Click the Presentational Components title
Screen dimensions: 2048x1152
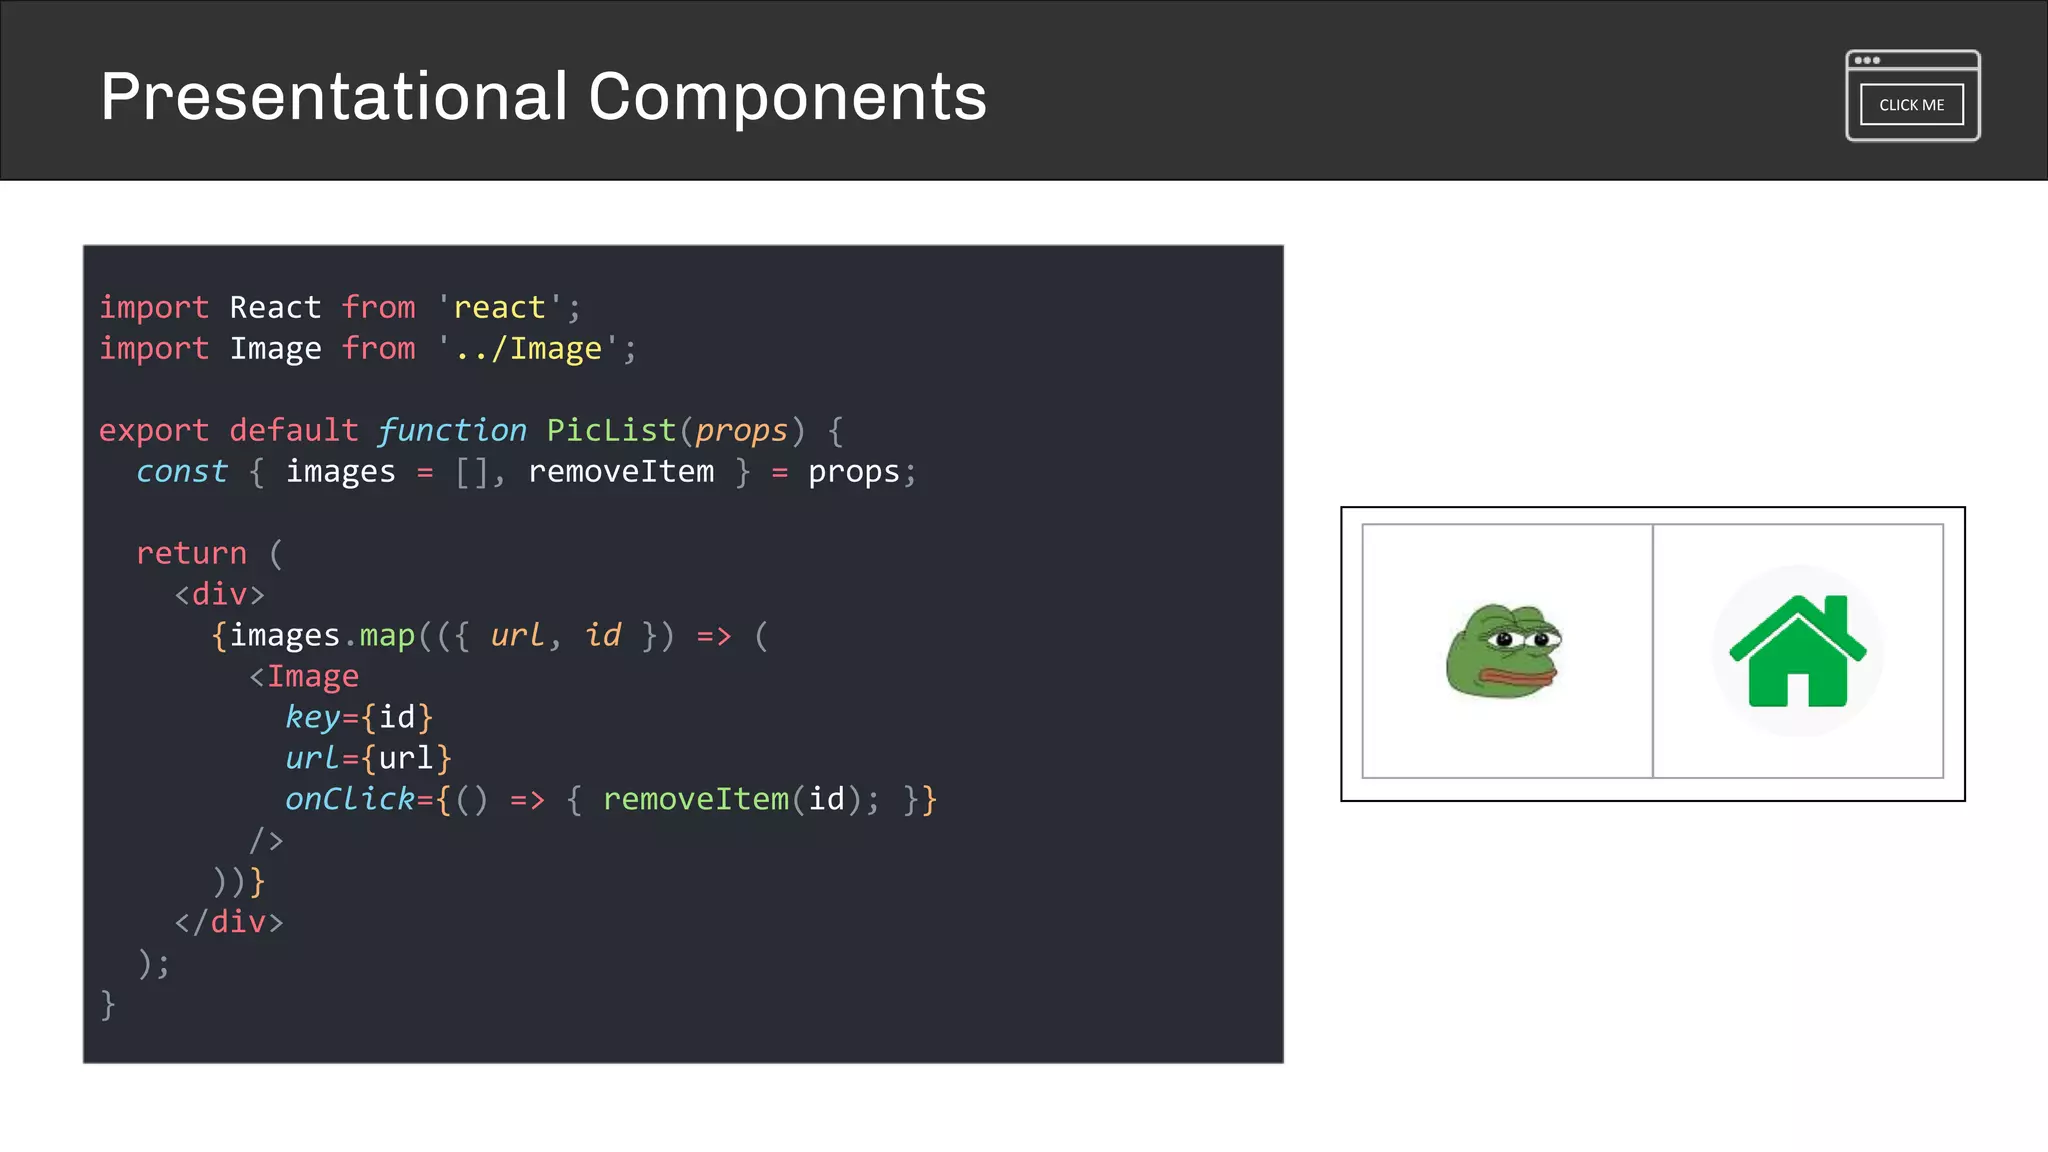pyautogui.click(x=543, y=97)
